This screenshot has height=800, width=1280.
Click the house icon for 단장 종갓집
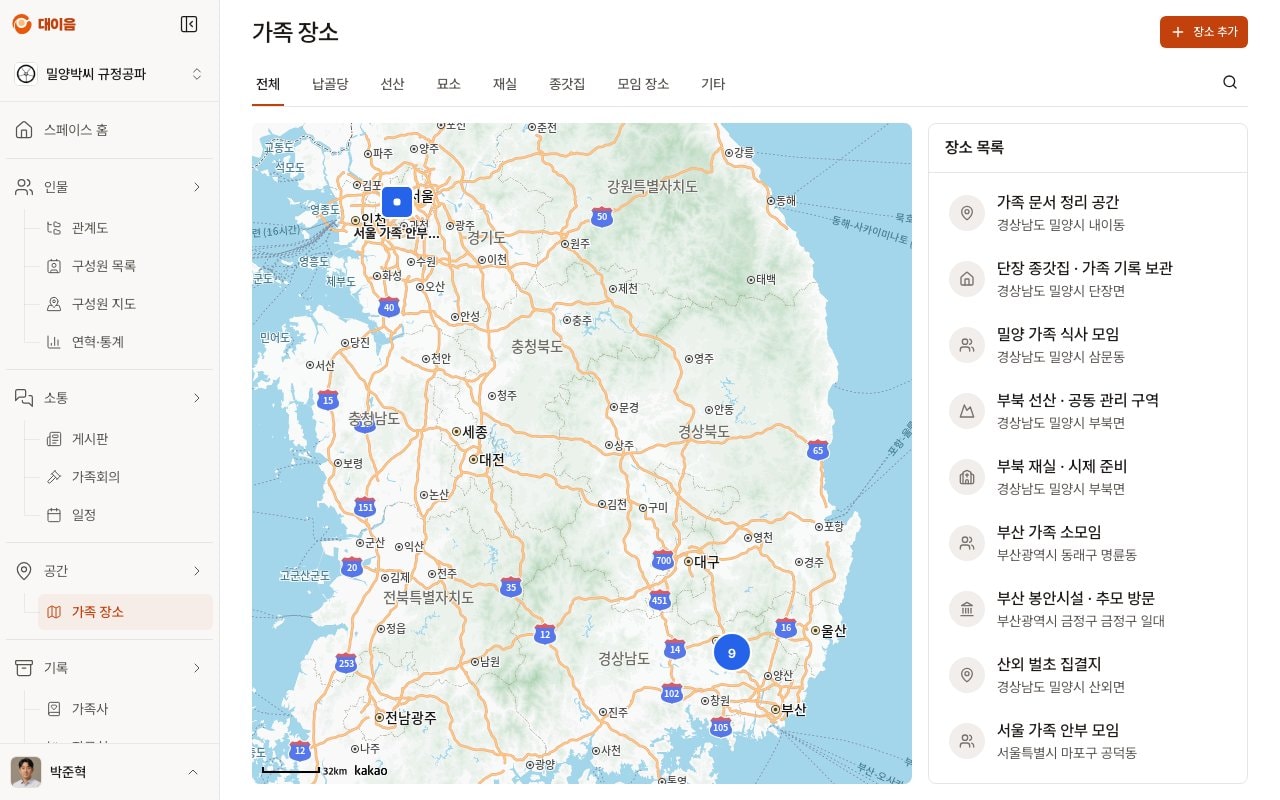tap(967, 279)
